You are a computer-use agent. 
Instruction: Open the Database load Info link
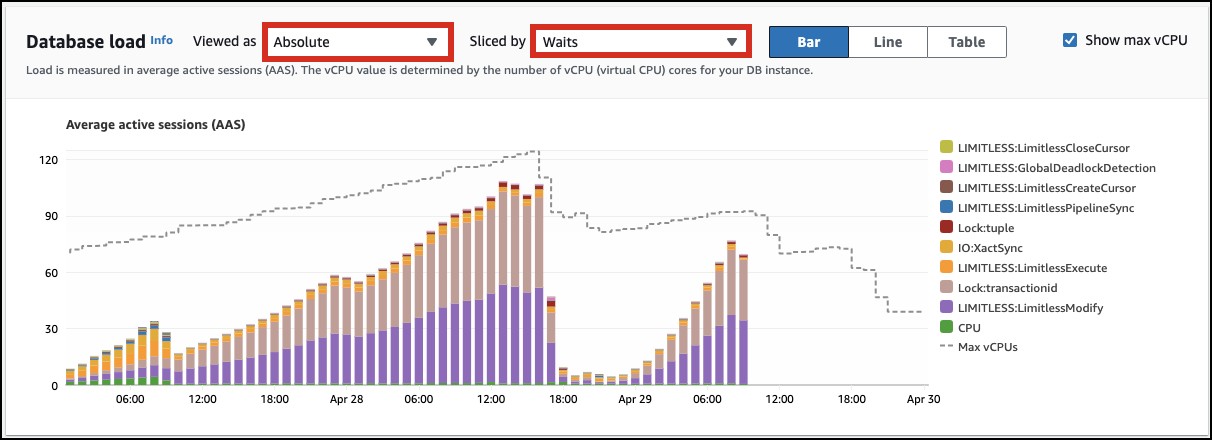(x=161, y=41)
